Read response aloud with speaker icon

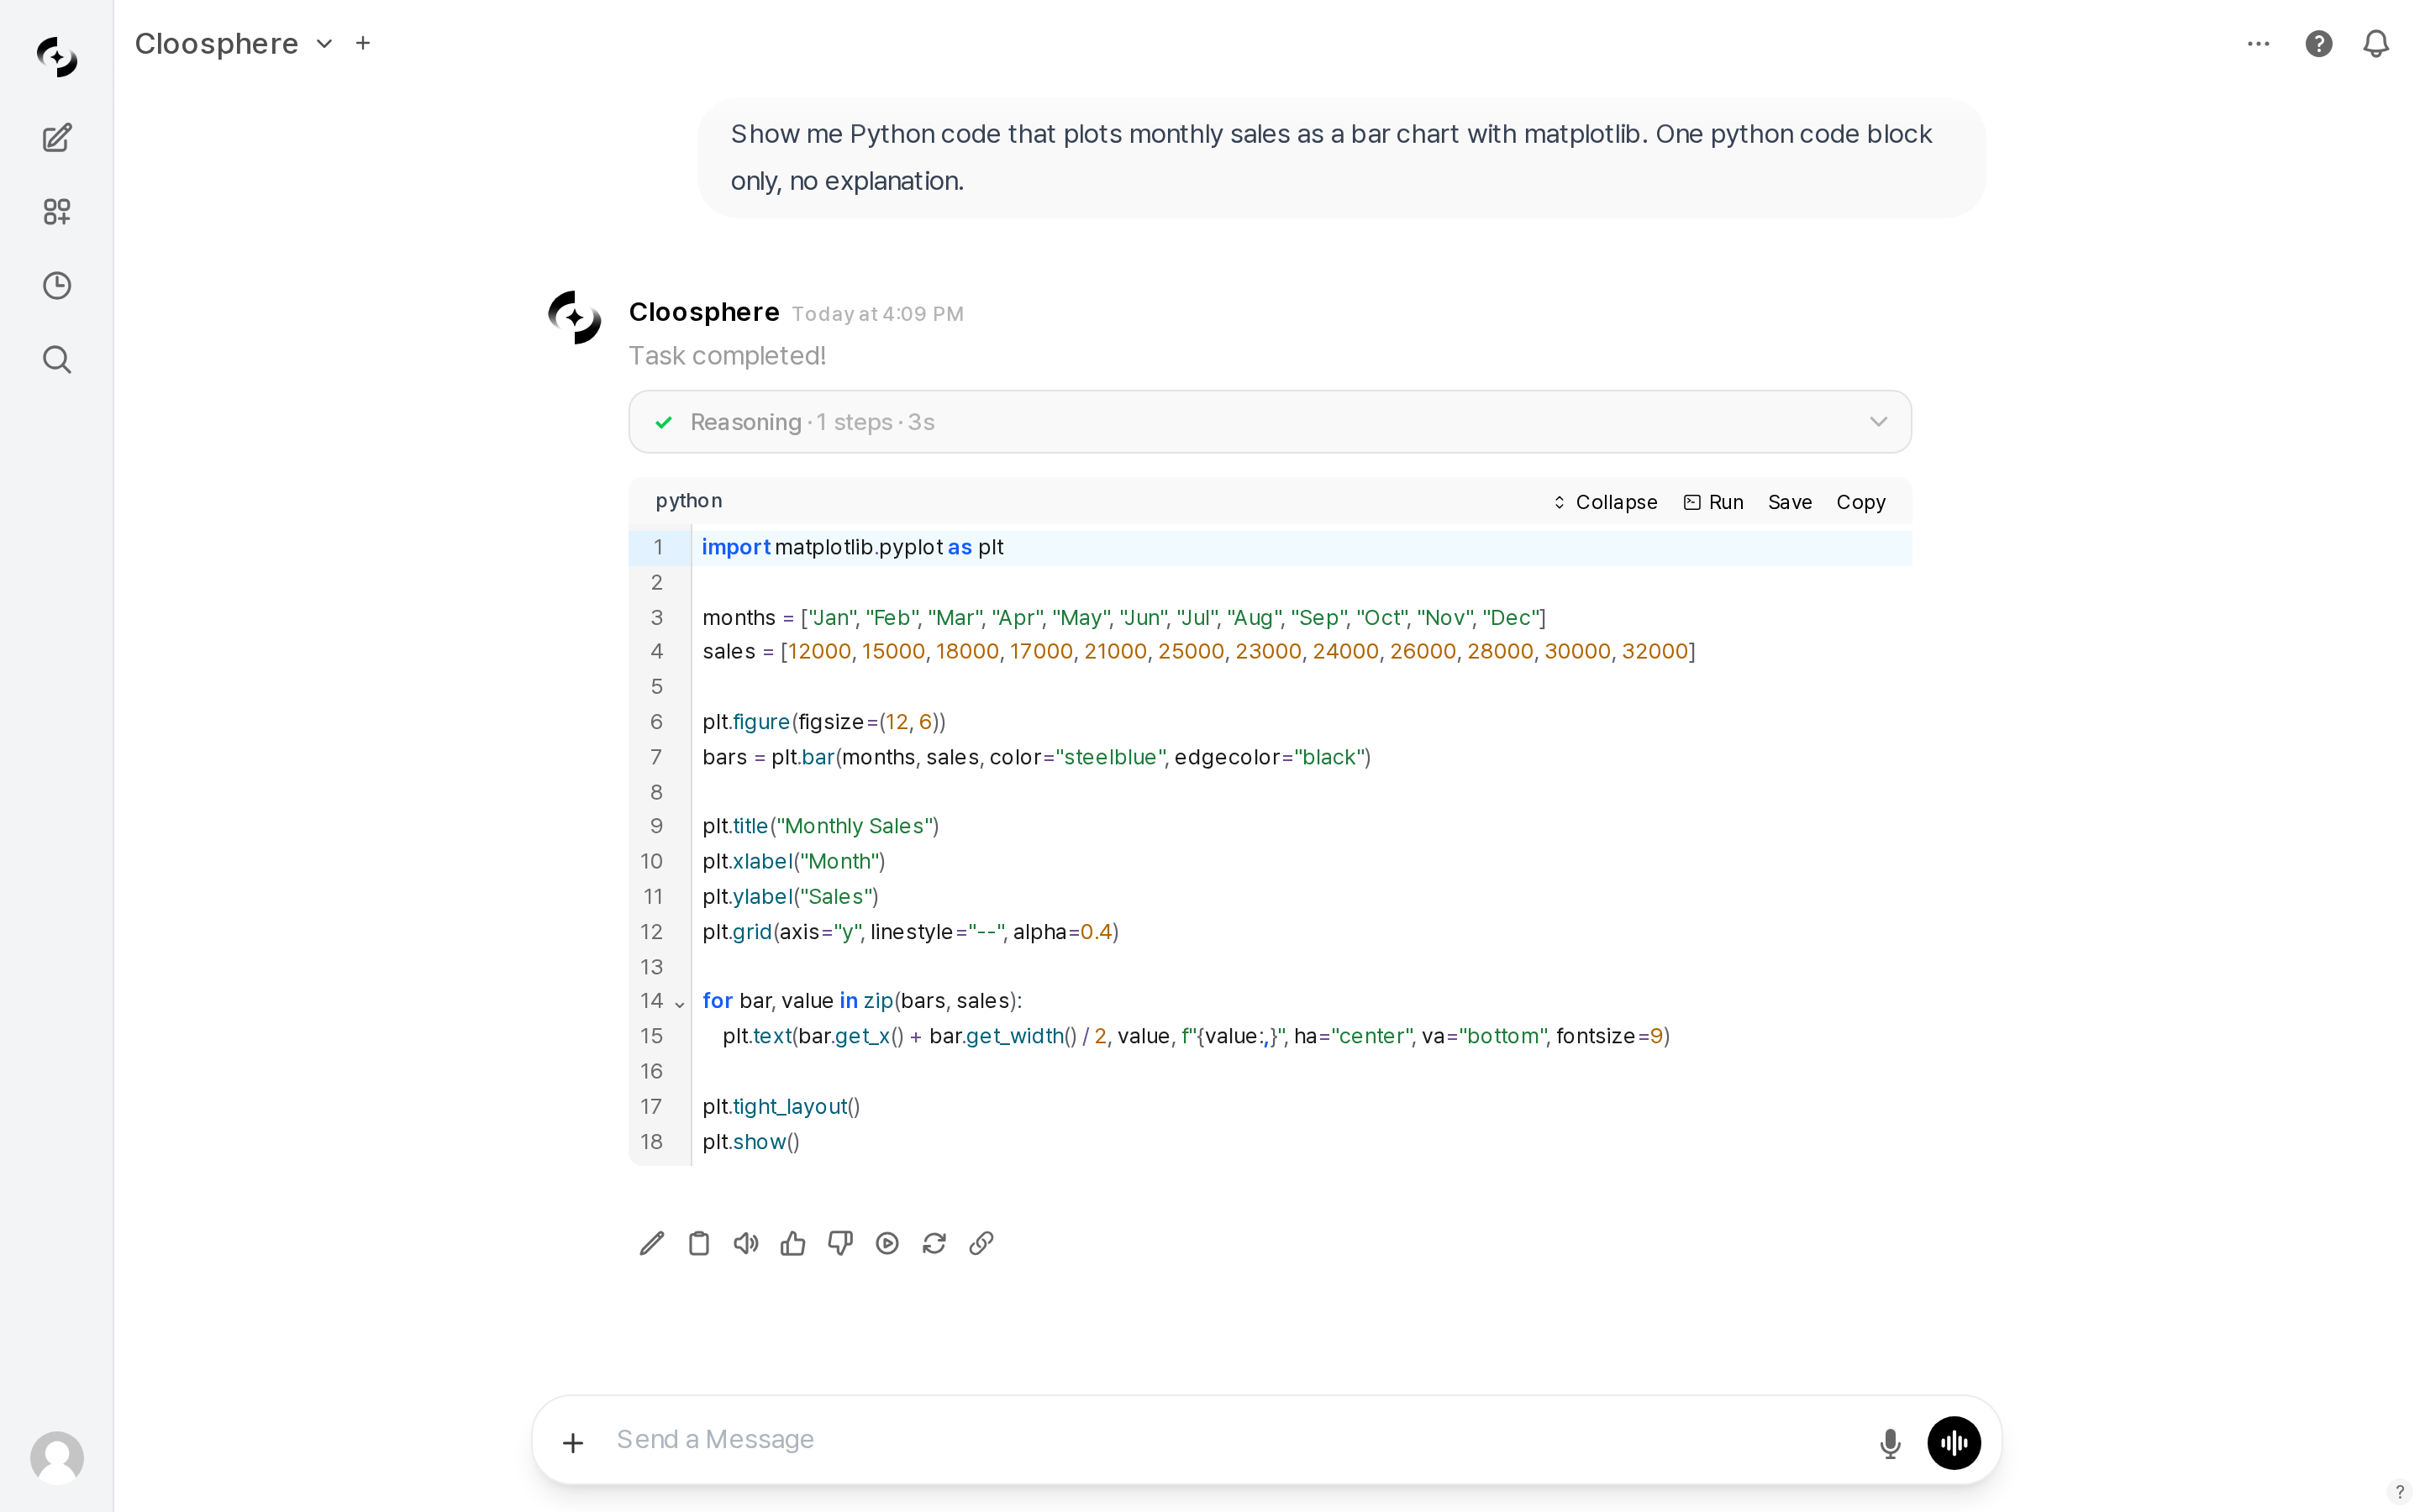click(746, 1243)
